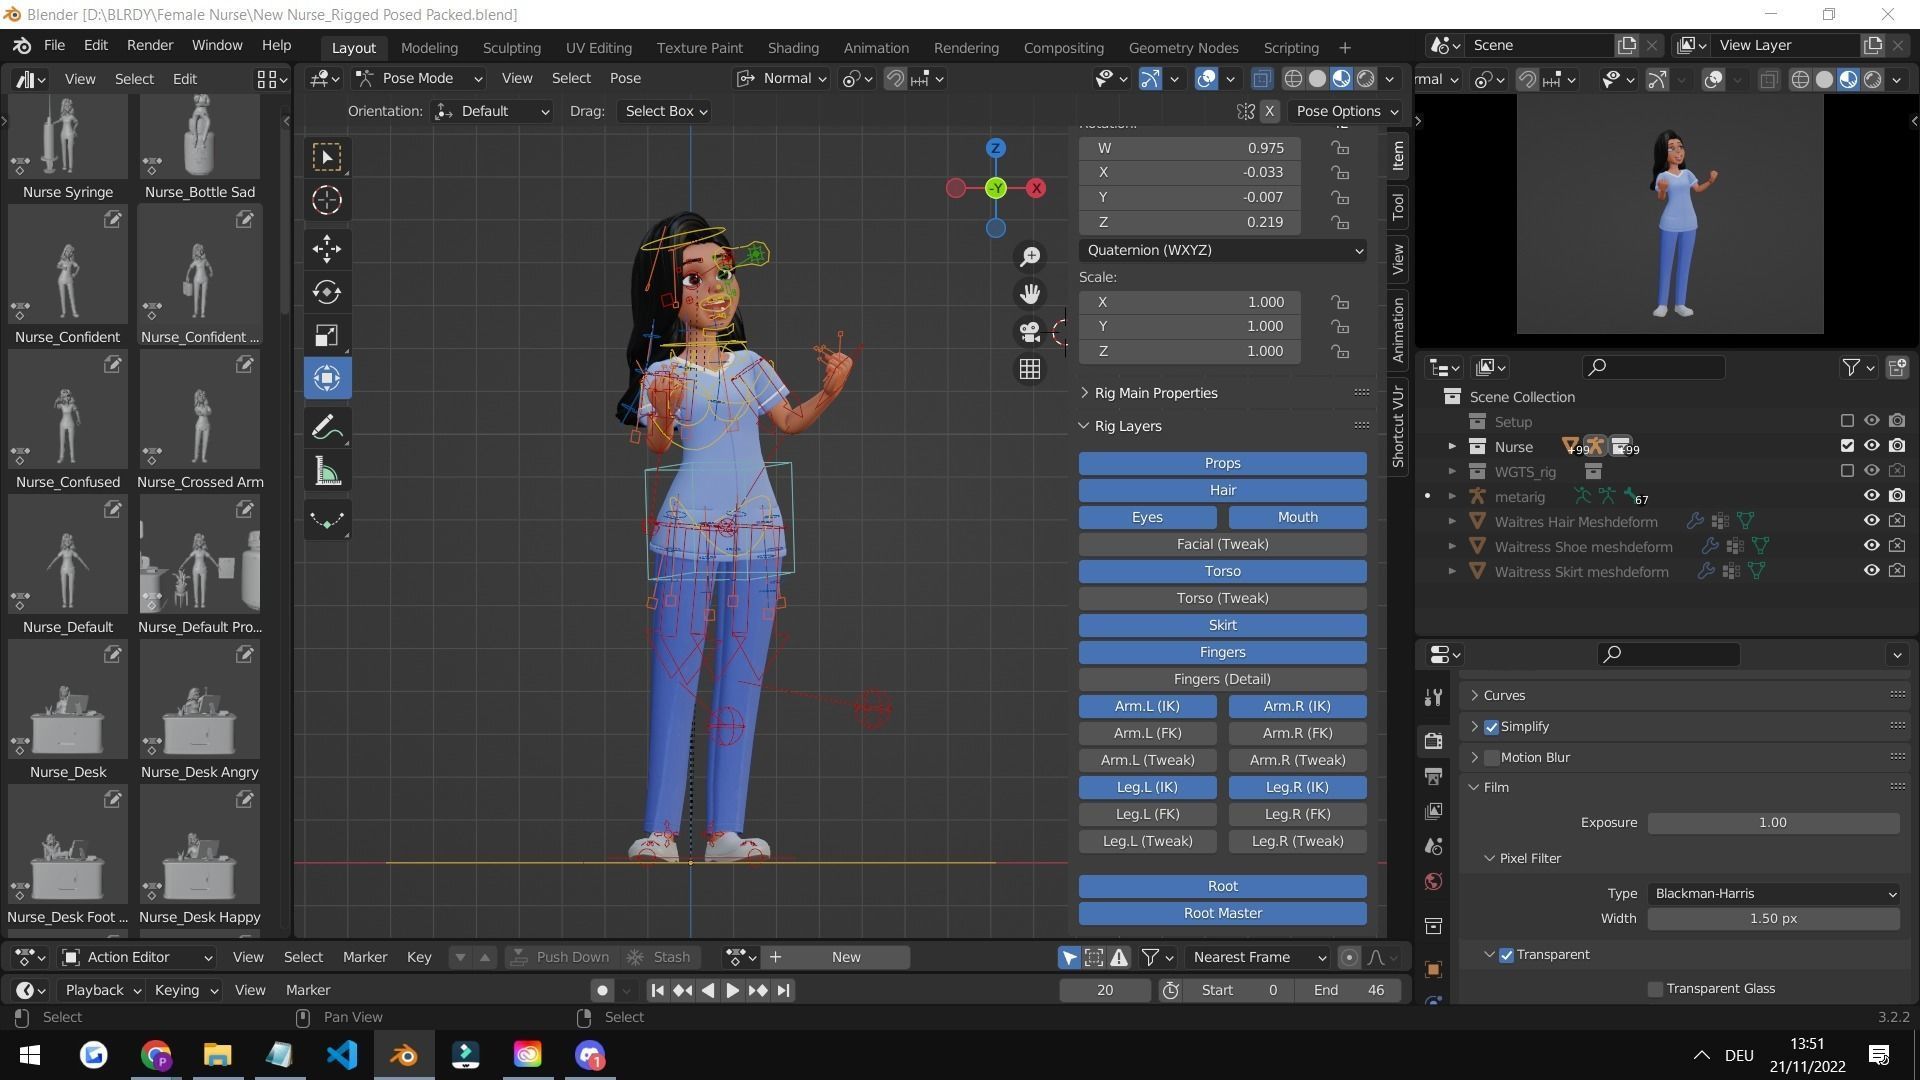Open the Output properties tab icon
Viewport: 1920px width, 1080px height.
click(1433, 776)
